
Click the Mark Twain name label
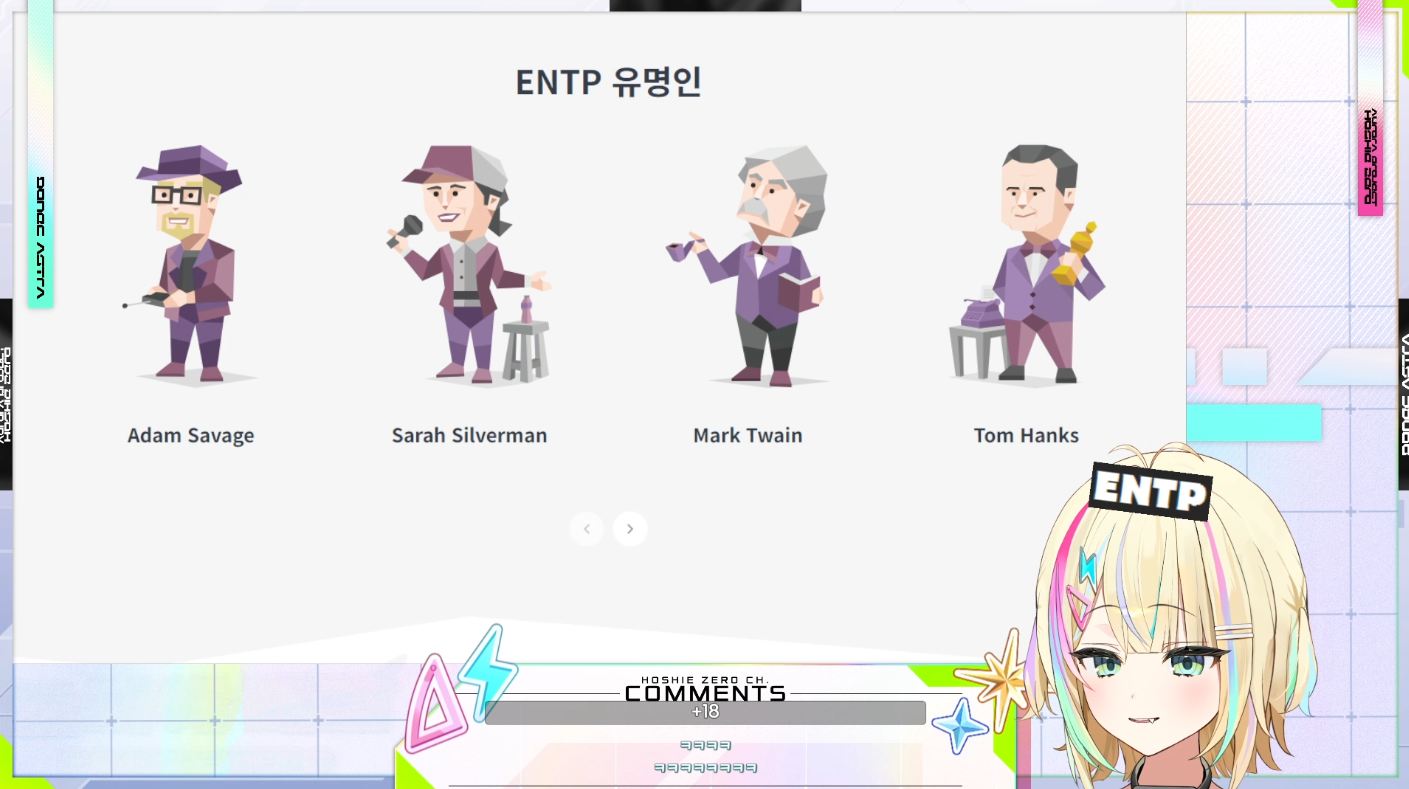click(x=748, y=436)
